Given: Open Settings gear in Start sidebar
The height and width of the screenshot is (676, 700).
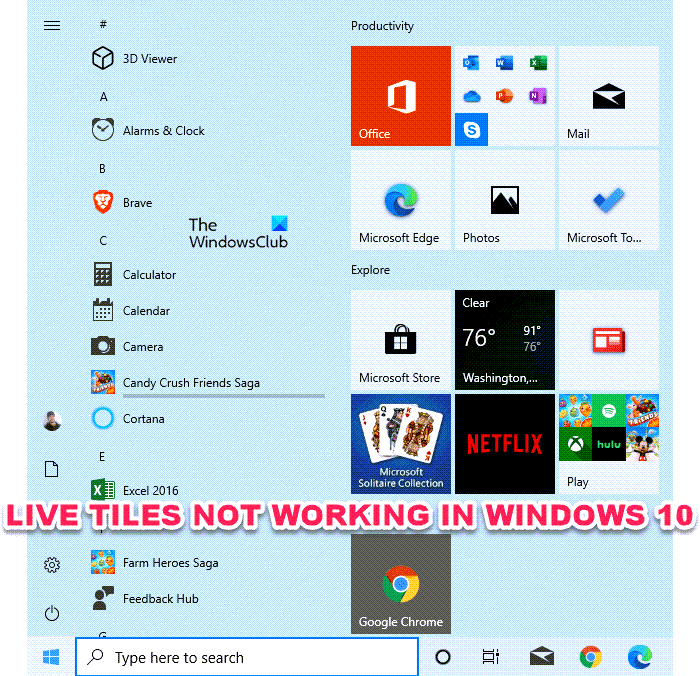Looking at the screenshot, I should pos(52,565).
